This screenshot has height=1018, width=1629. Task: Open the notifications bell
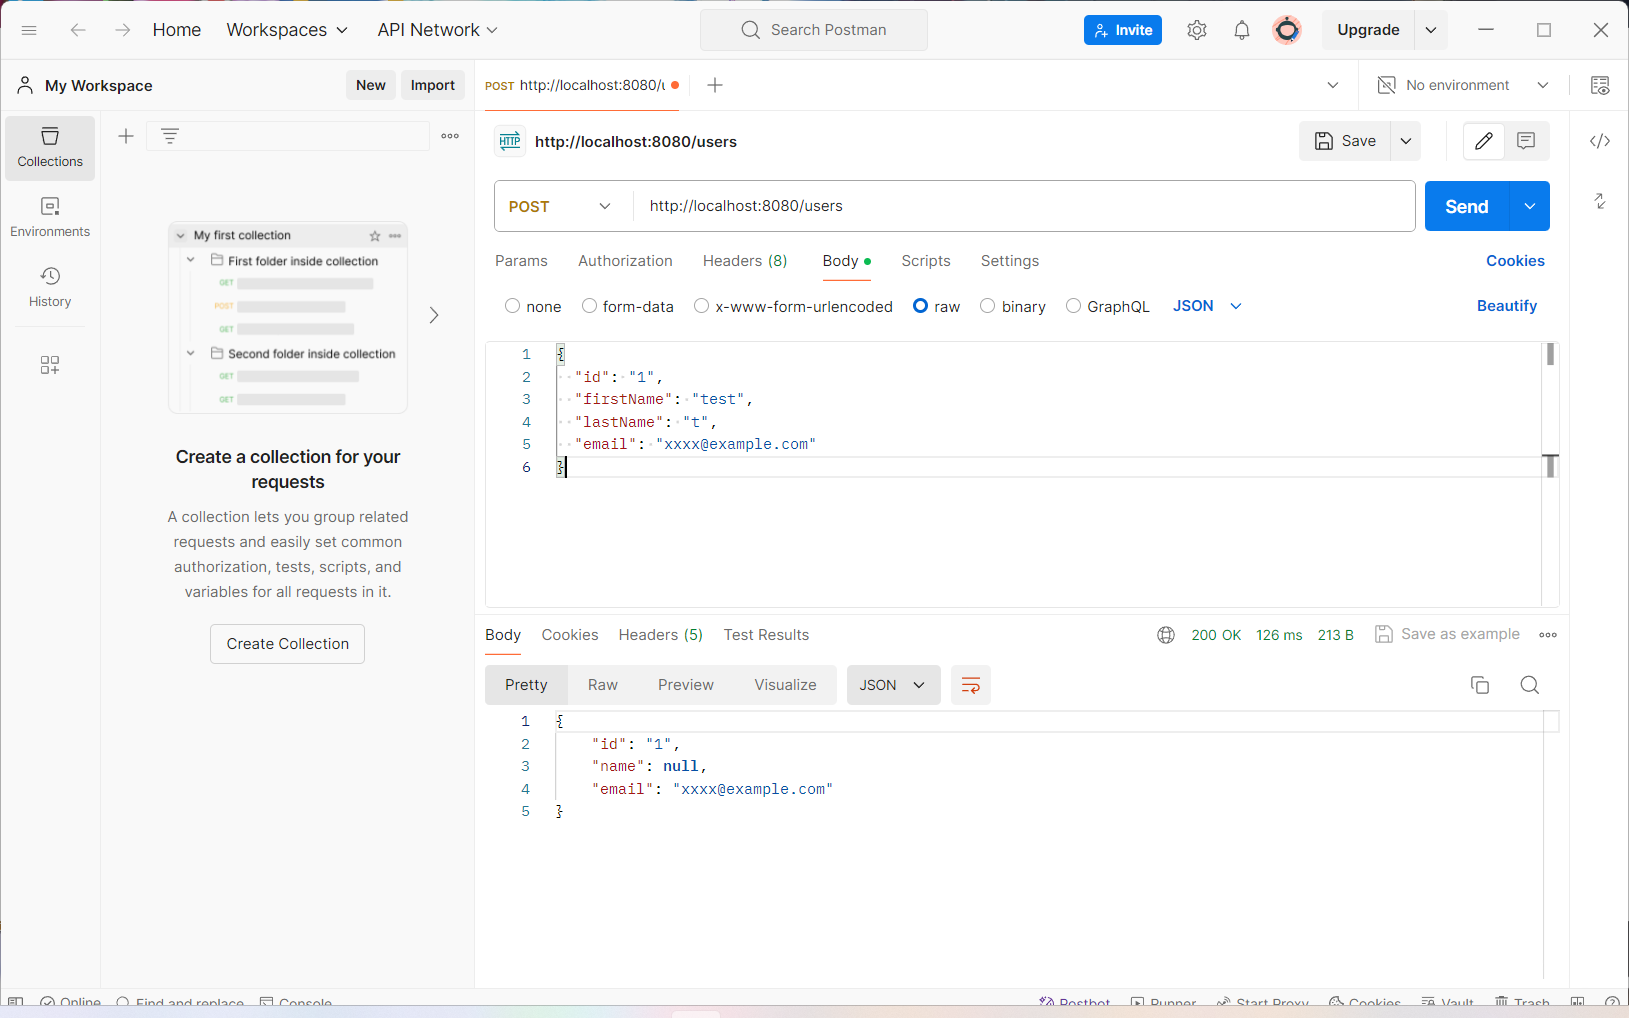pyautogui.click(x=1242, y=30)
